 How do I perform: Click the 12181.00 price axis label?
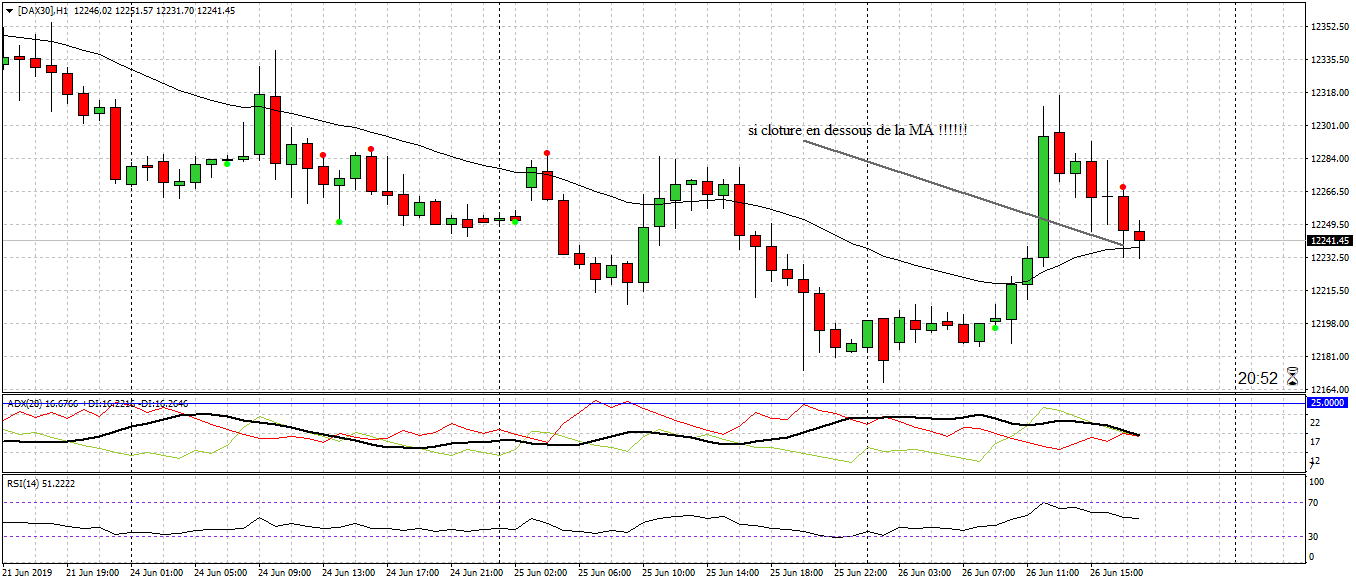tap(1330, 357)
